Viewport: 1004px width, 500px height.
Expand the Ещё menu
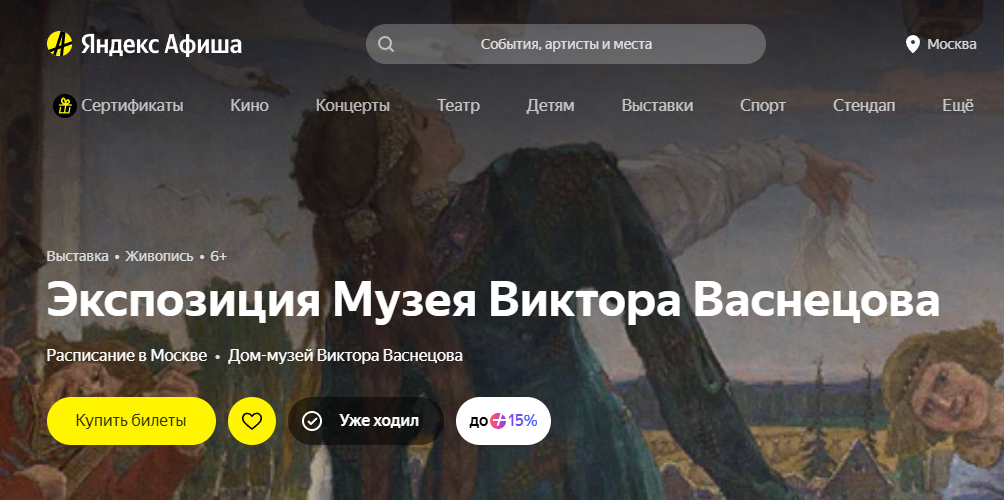[958, 106]
